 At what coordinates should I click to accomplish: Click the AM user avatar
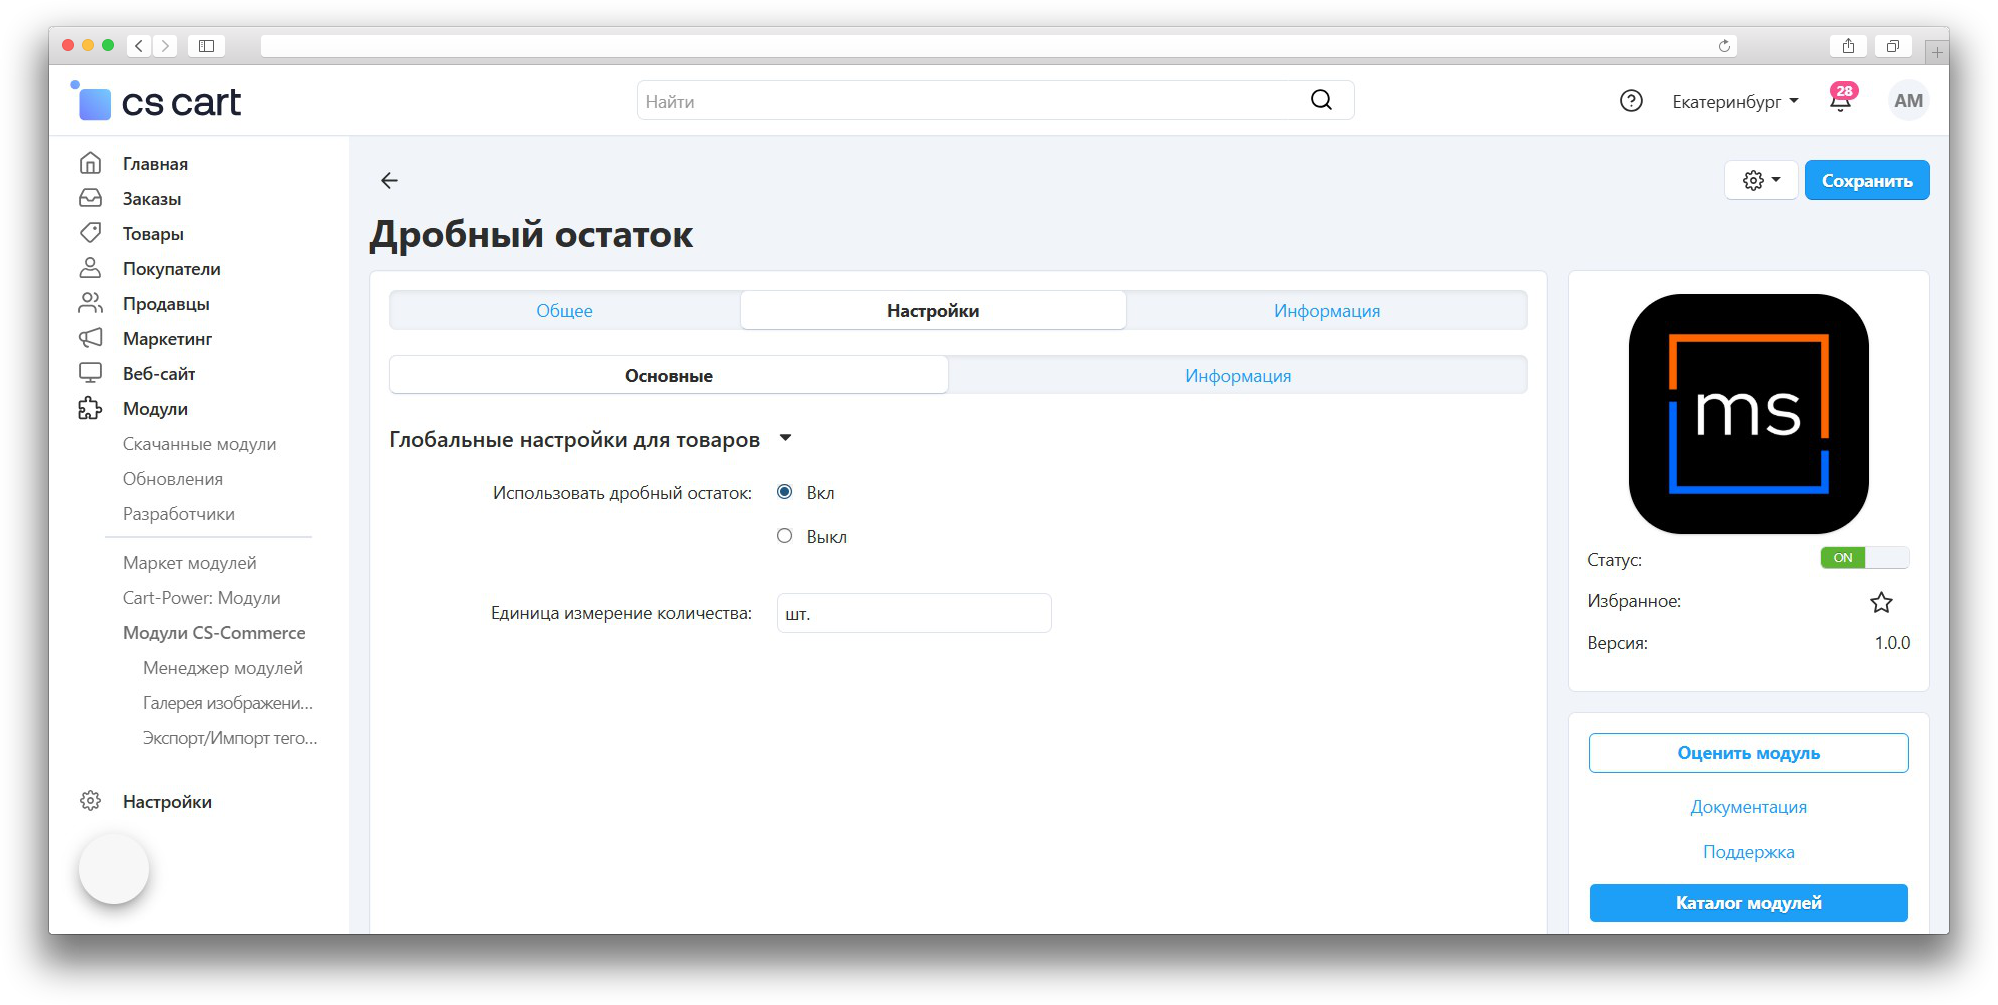click(1907, 101)
